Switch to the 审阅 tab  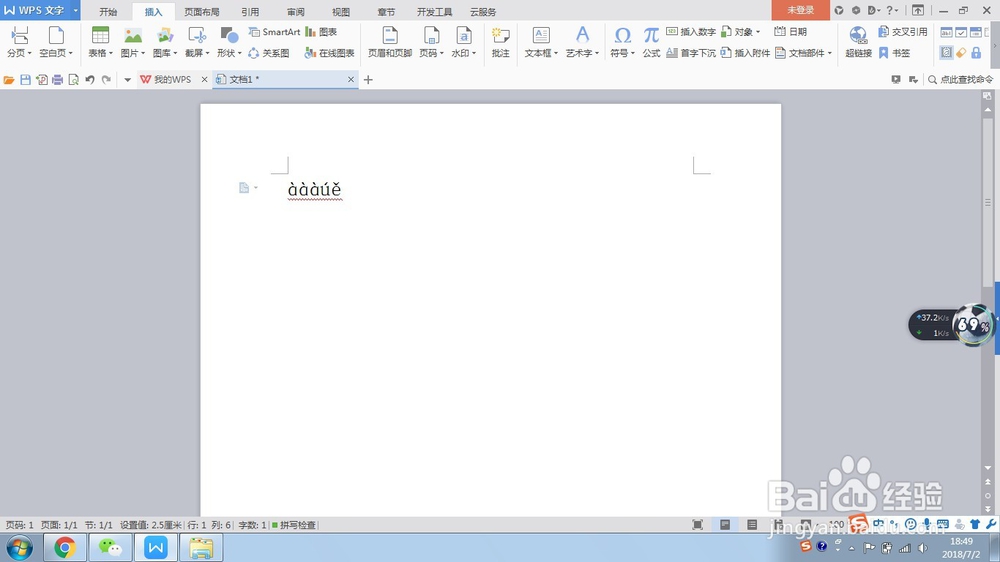coord(295,11)
